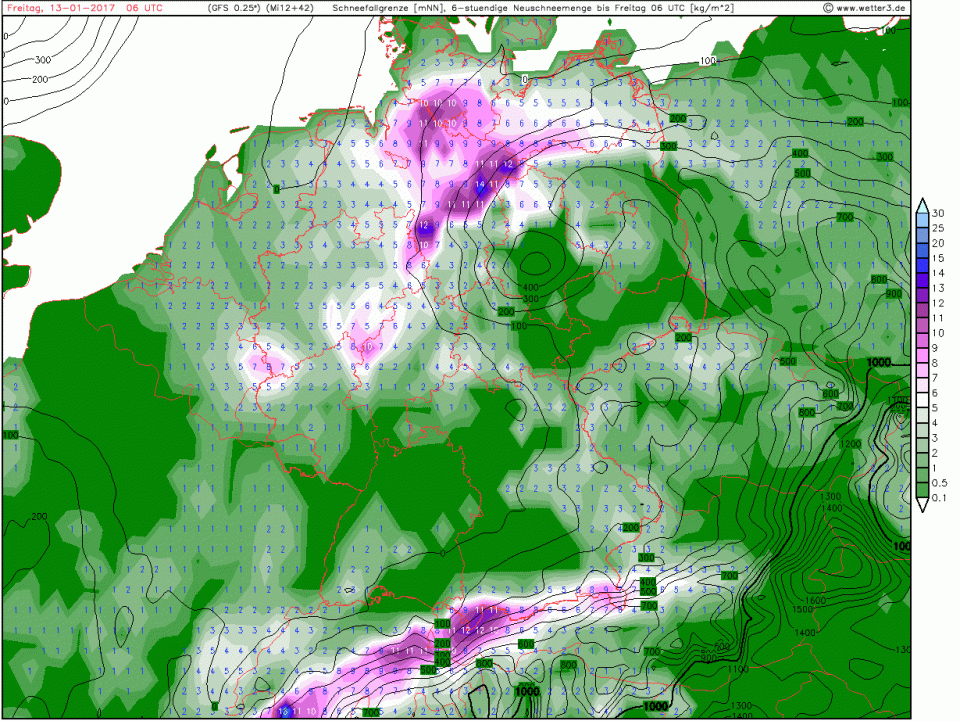960x721 pixels.
Task: Click the bottom arrow of the color legend
Action: 920,505
